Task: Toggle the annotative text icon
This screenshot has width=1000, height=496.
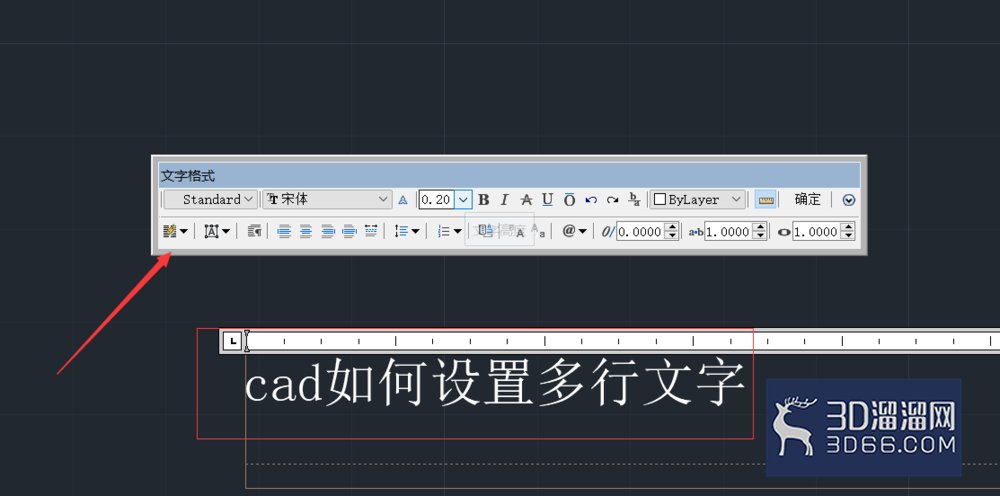Action: point(403,200)
